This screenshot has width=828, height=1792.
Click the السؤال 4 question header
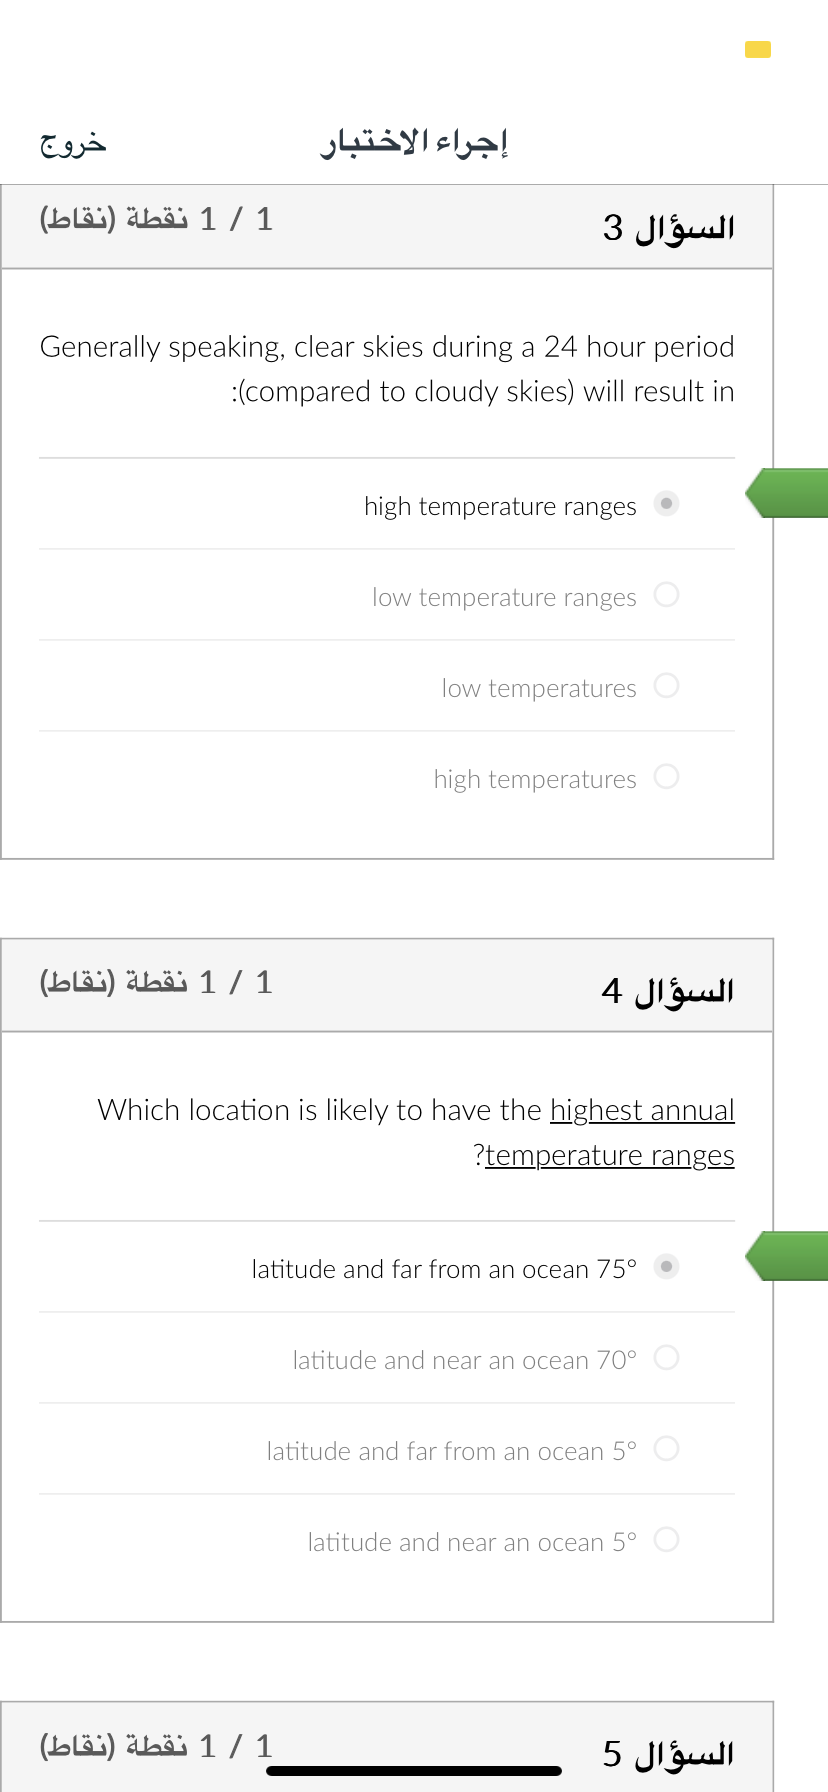(668, 991)
